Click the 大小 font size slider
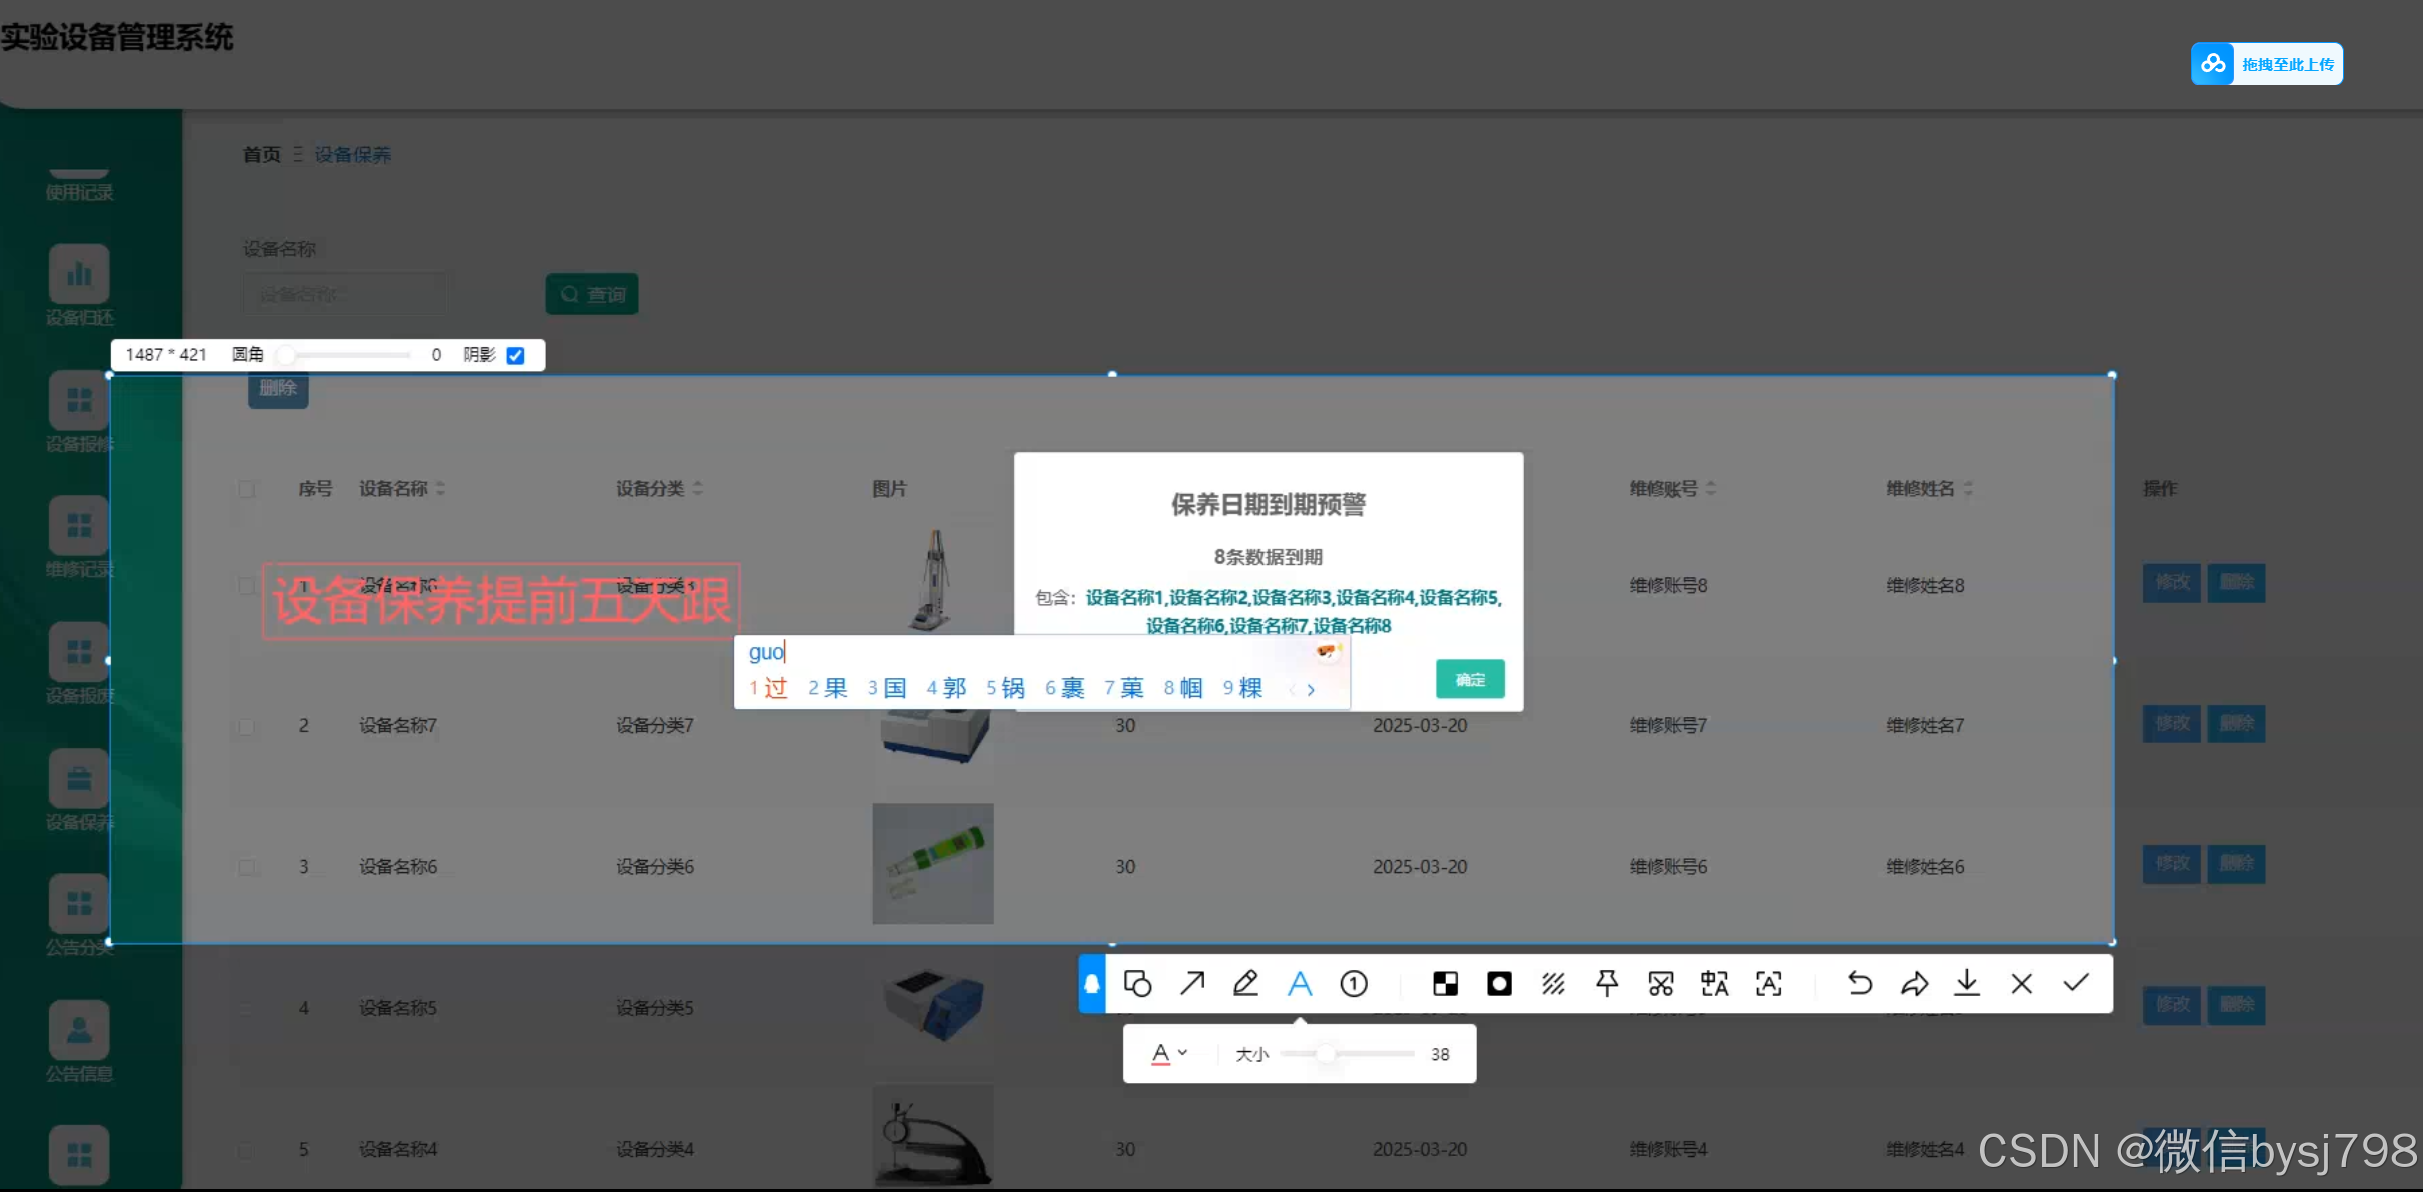Viewport: 2423px width, 1192px height. 1347,1054
